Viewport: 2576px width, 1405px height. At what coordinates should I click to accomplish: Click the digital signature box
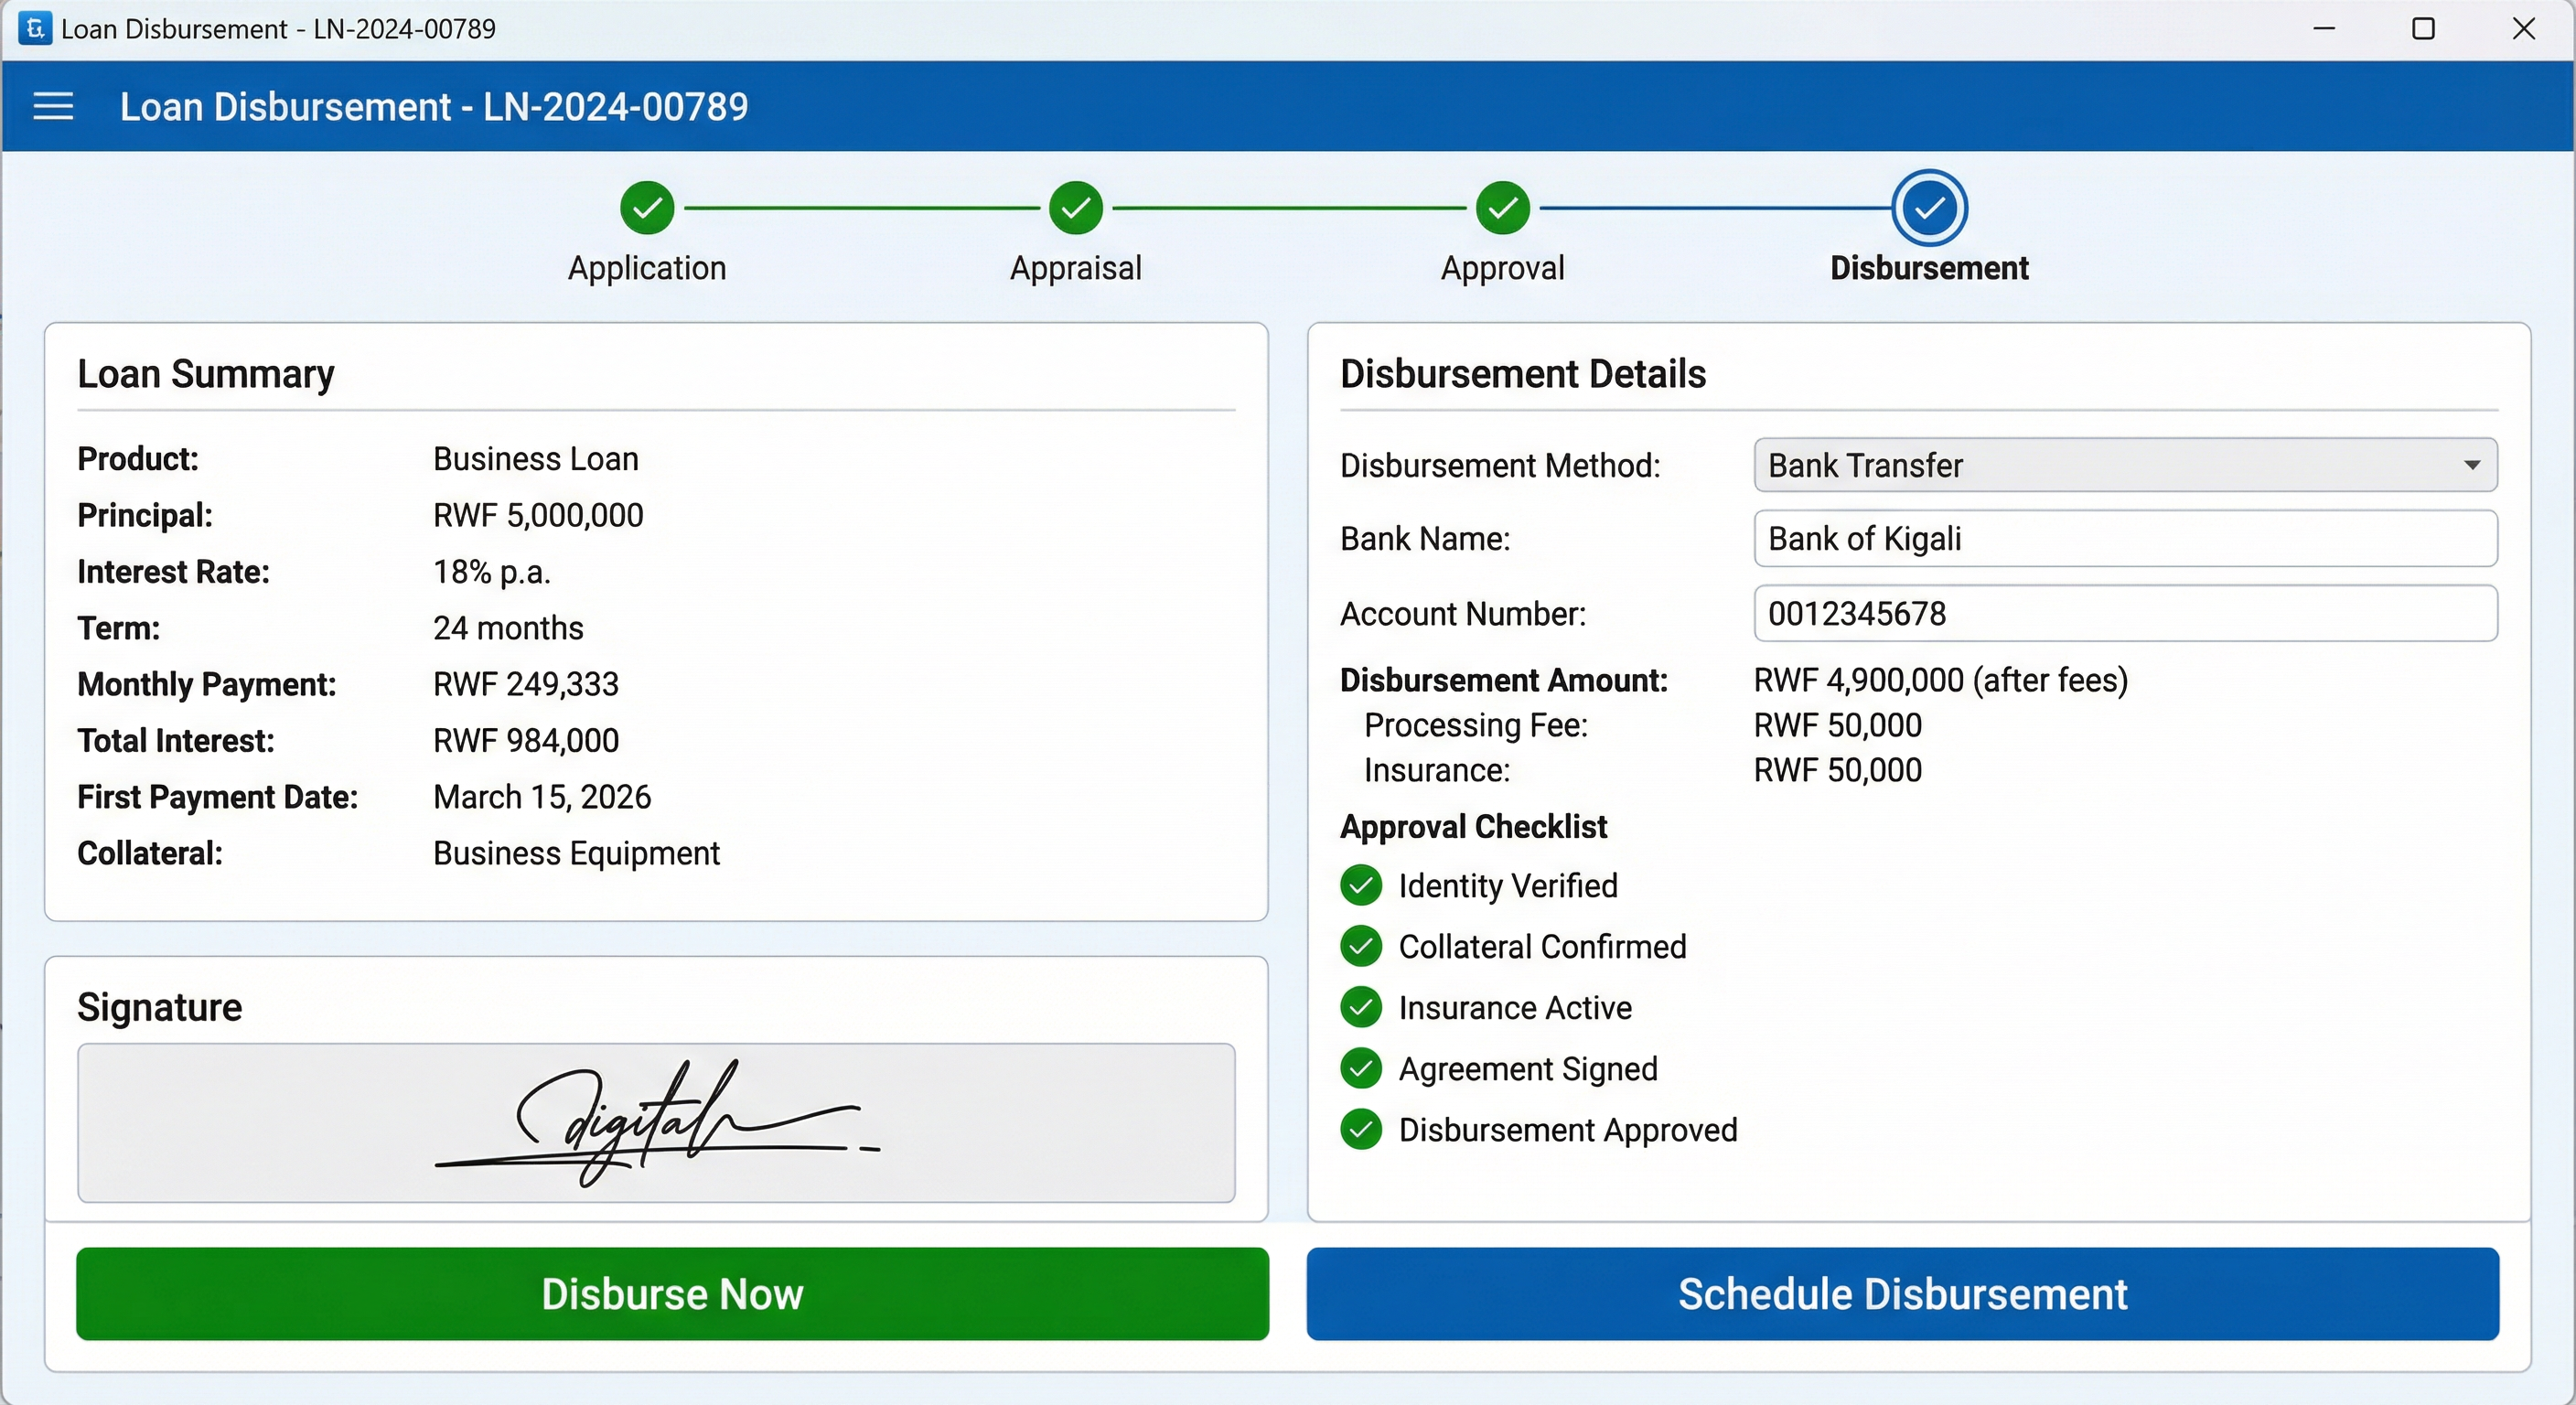656,1123
